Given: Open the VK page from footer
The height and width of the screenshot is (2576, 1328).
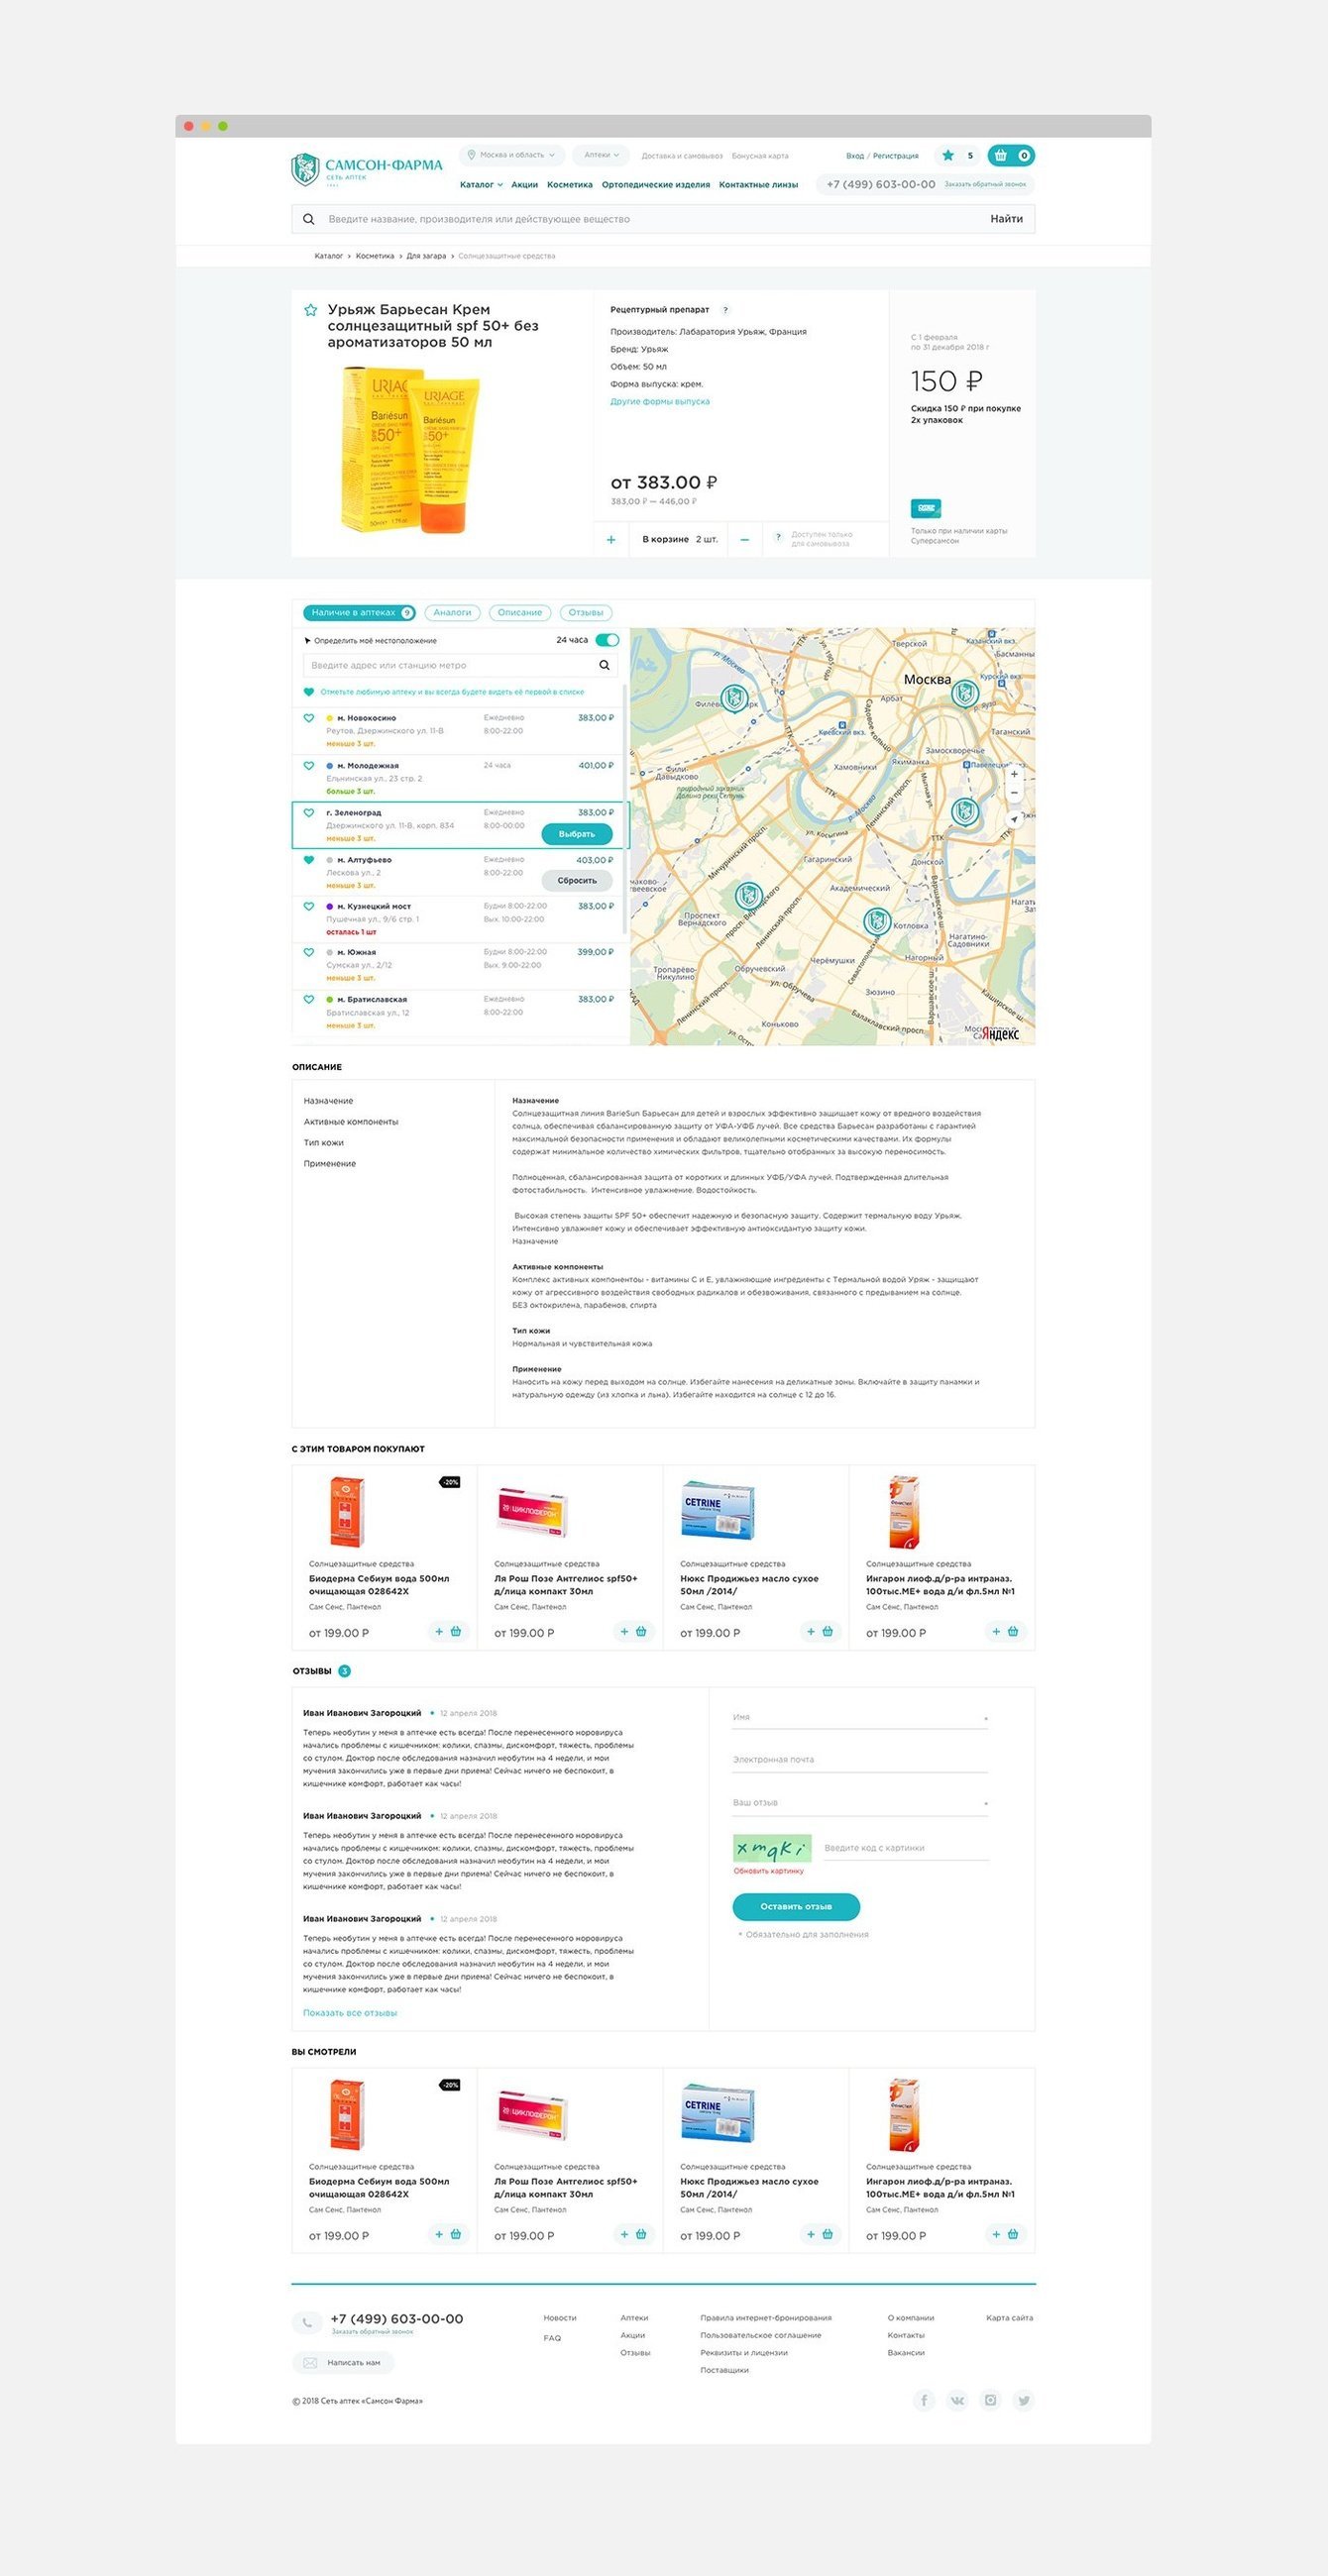Looking at the screenshot, I should (957, 2400).
